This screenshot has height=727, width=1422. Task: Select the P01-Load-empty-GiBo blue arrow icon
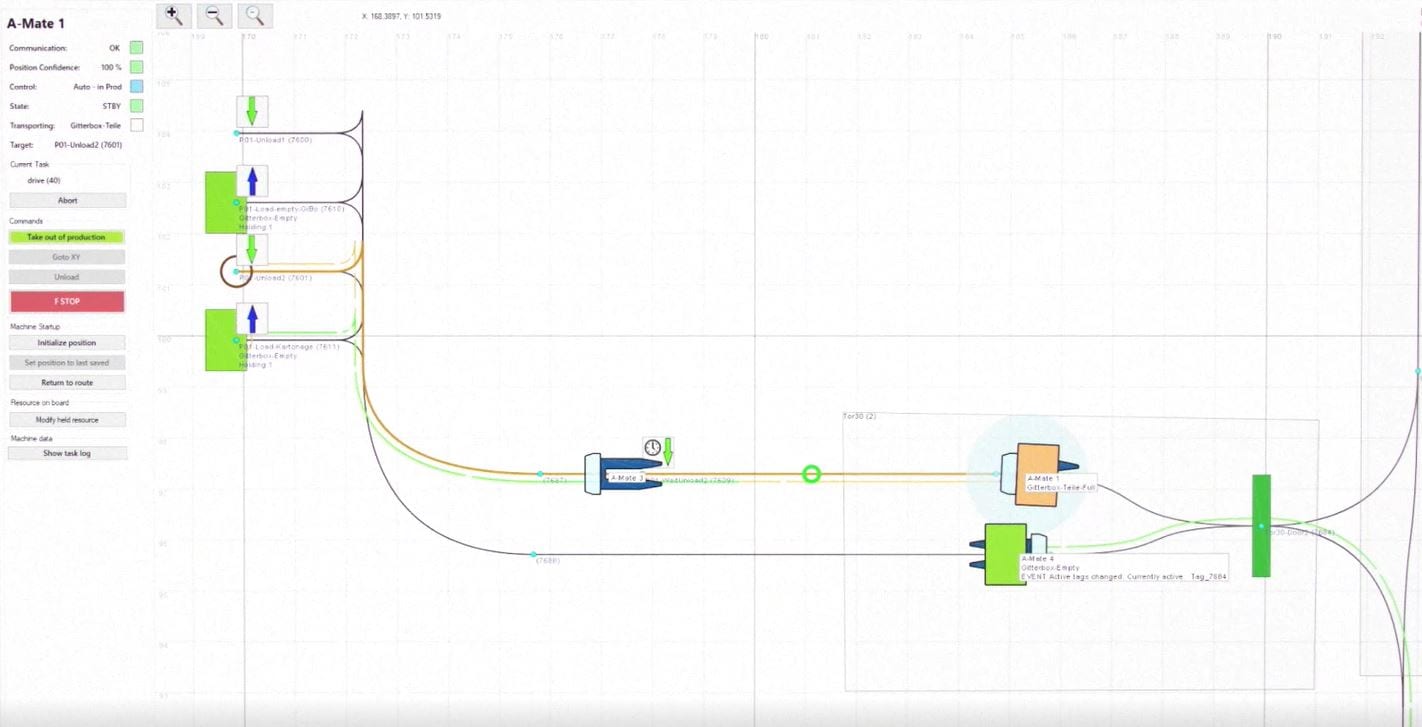(x=252, y=181)
